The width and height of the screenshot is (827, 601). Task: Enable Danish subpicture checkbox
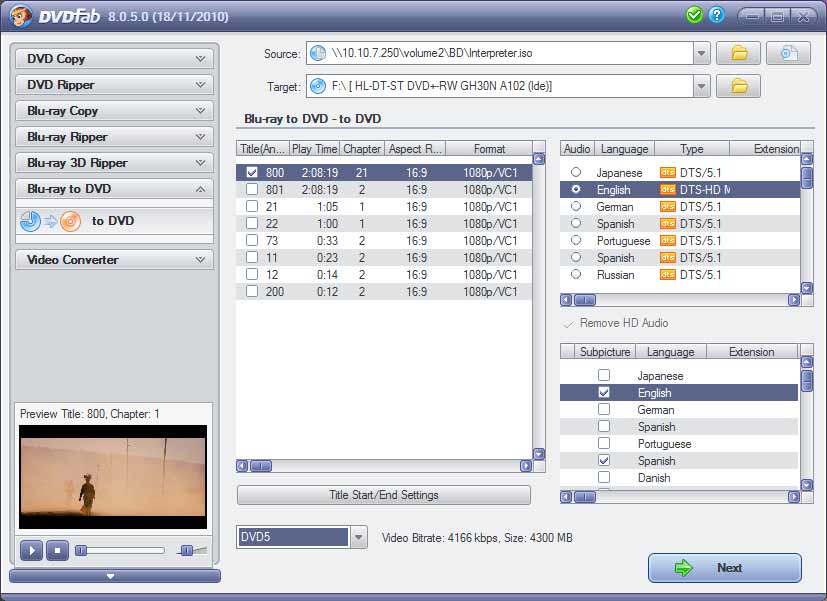[x=604, y=477]
